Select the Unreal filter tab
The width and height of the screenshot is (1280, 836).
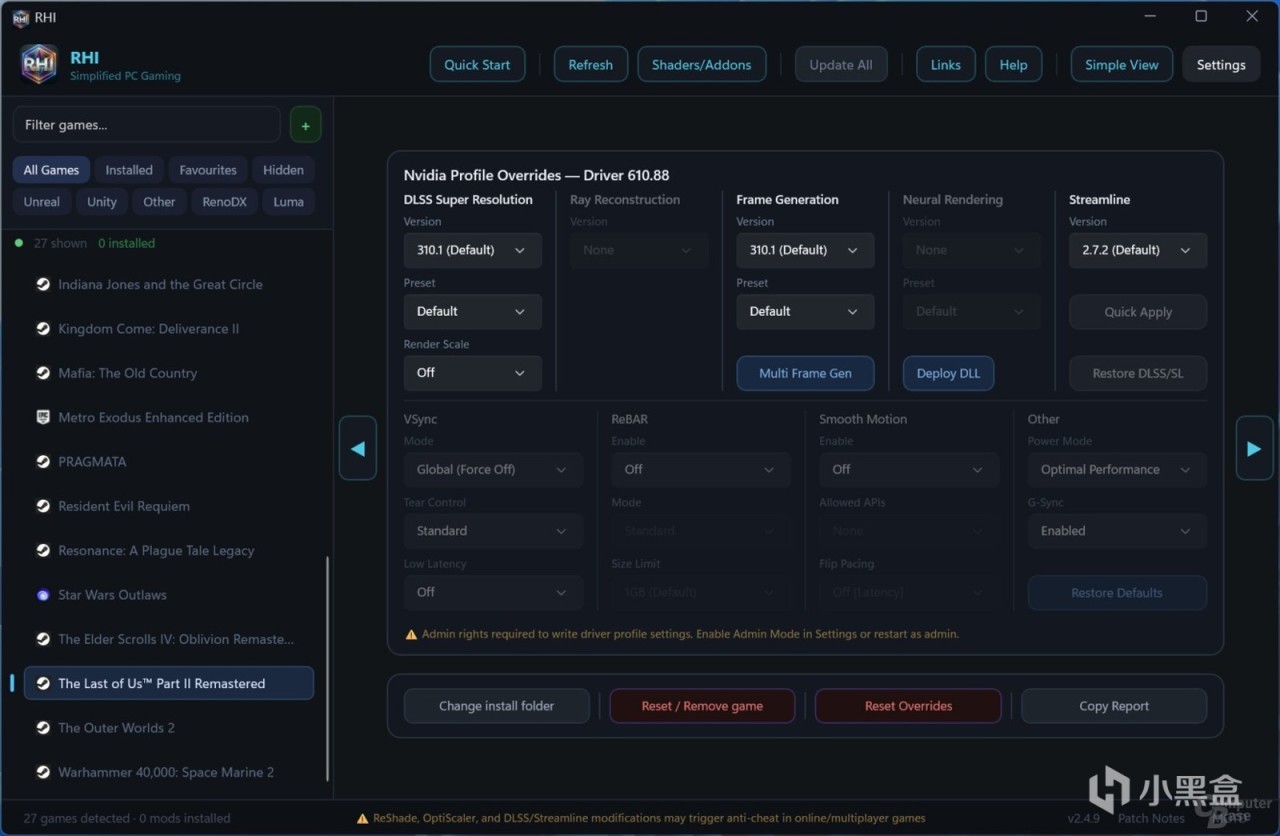click(x=41, y=201)
